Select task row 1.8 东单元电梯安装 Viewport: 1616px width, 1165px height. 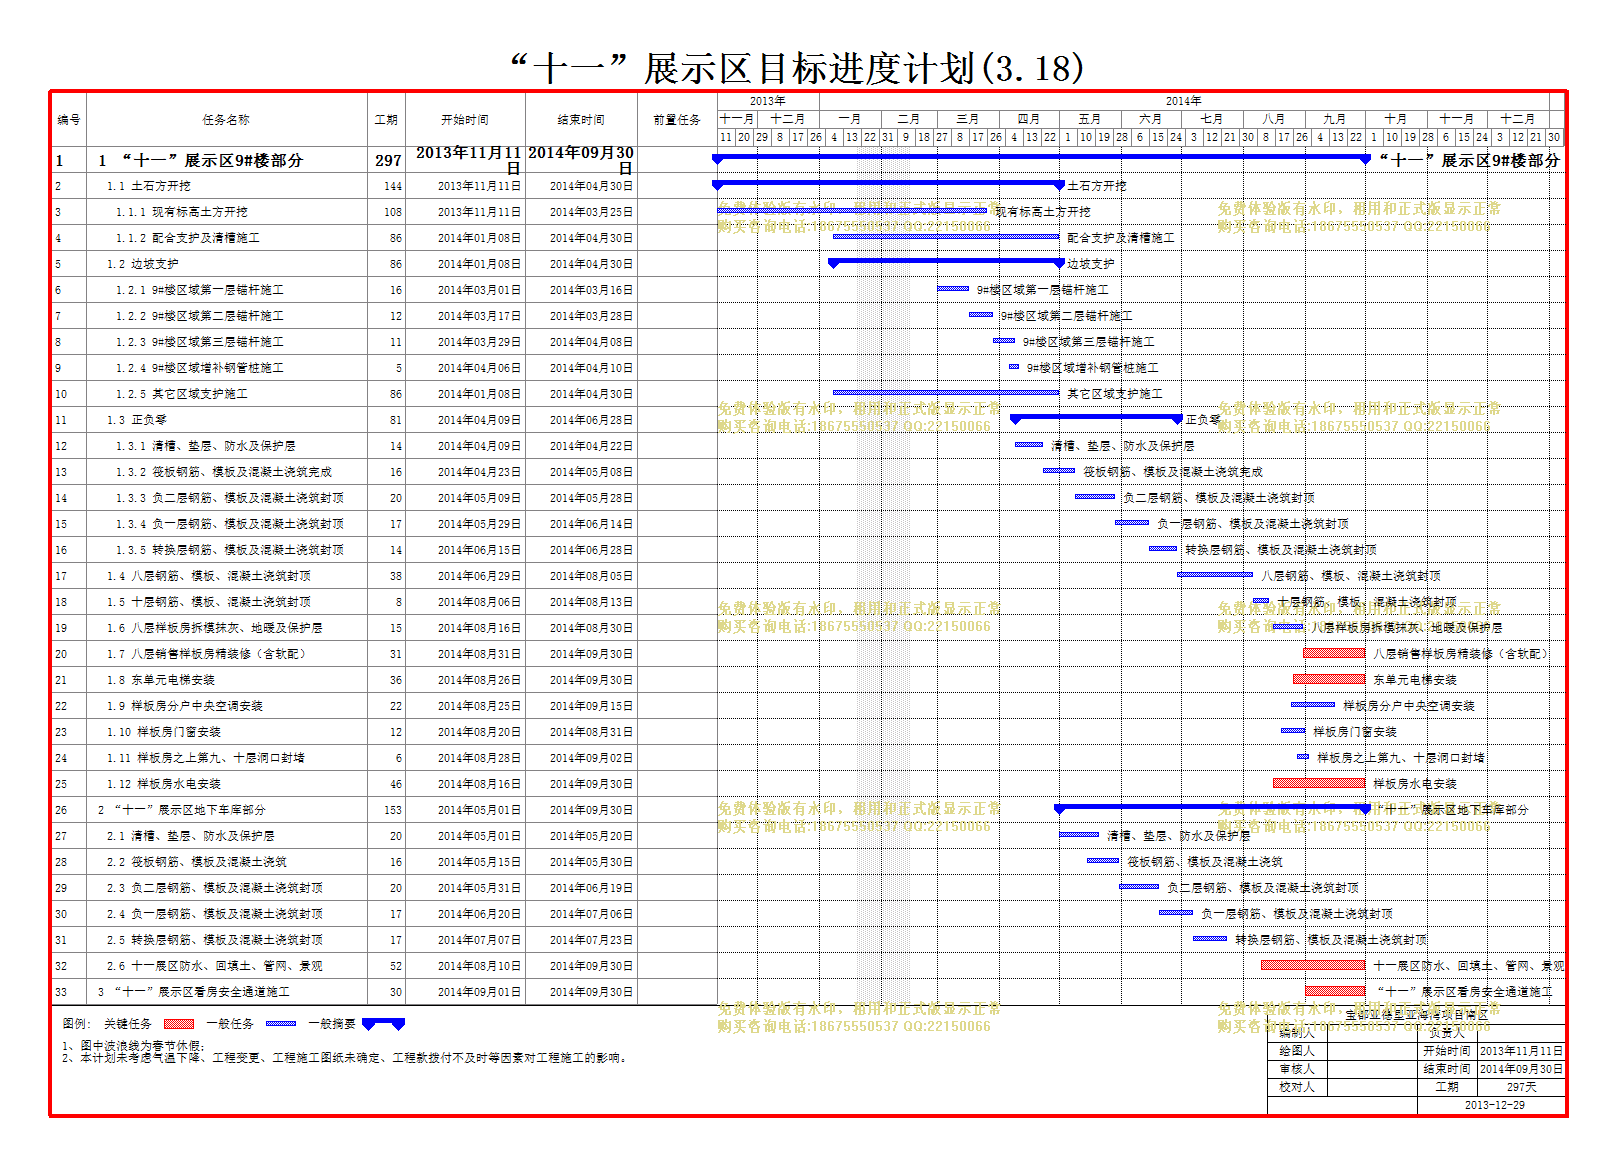[384, 680]
